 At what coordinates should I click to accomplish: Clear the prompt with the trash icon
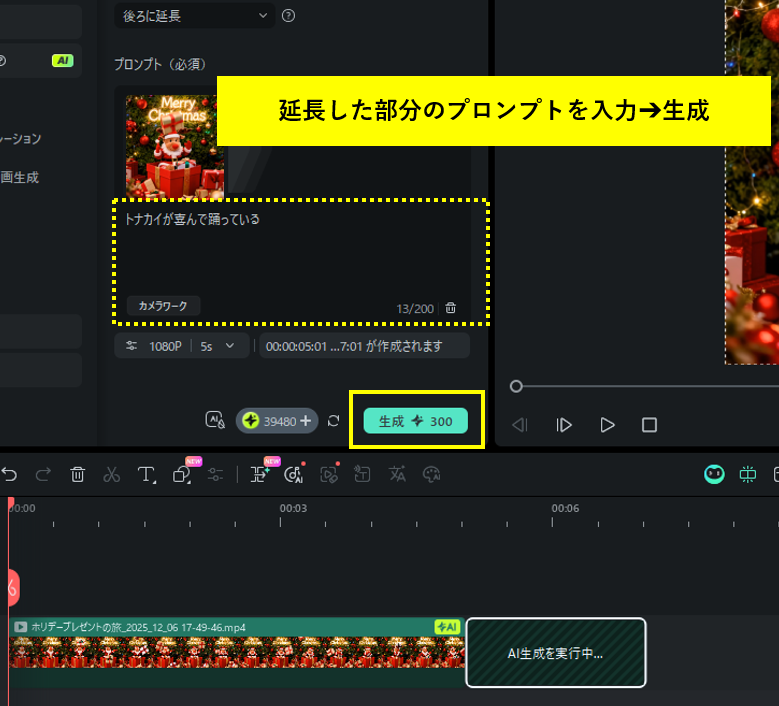tap(451, 308)
